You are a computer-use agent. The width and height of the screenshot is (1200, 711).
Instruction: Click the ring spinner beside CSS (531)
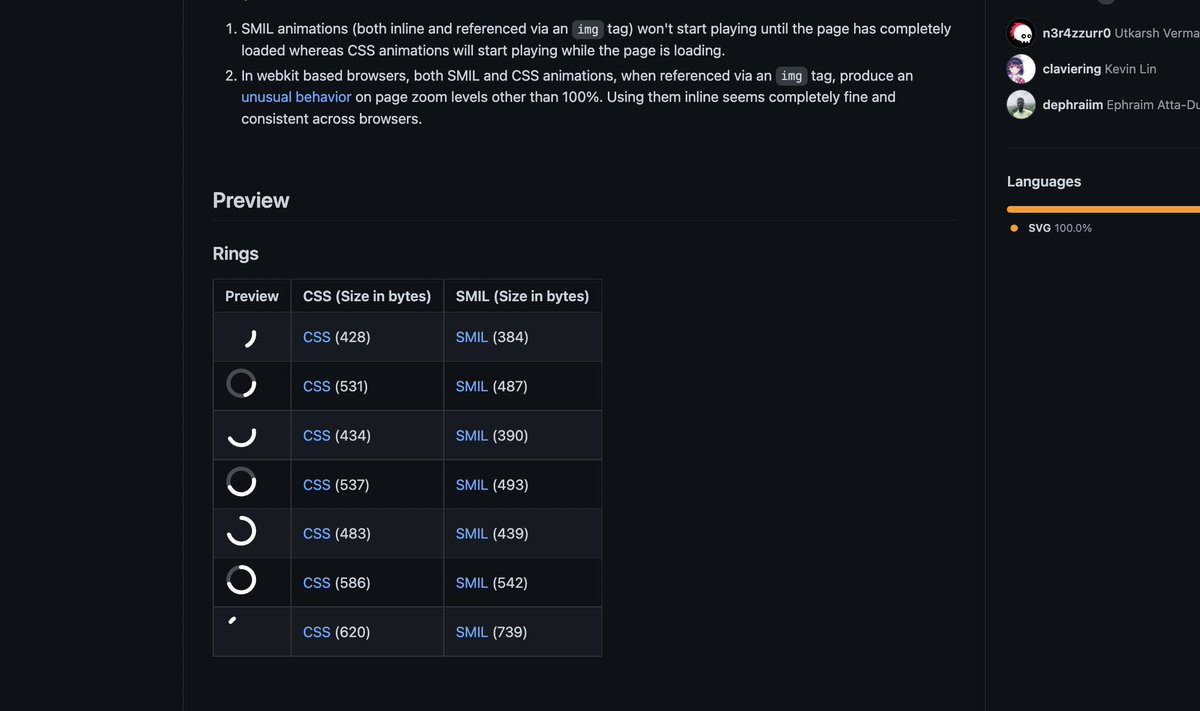(241, 384)
